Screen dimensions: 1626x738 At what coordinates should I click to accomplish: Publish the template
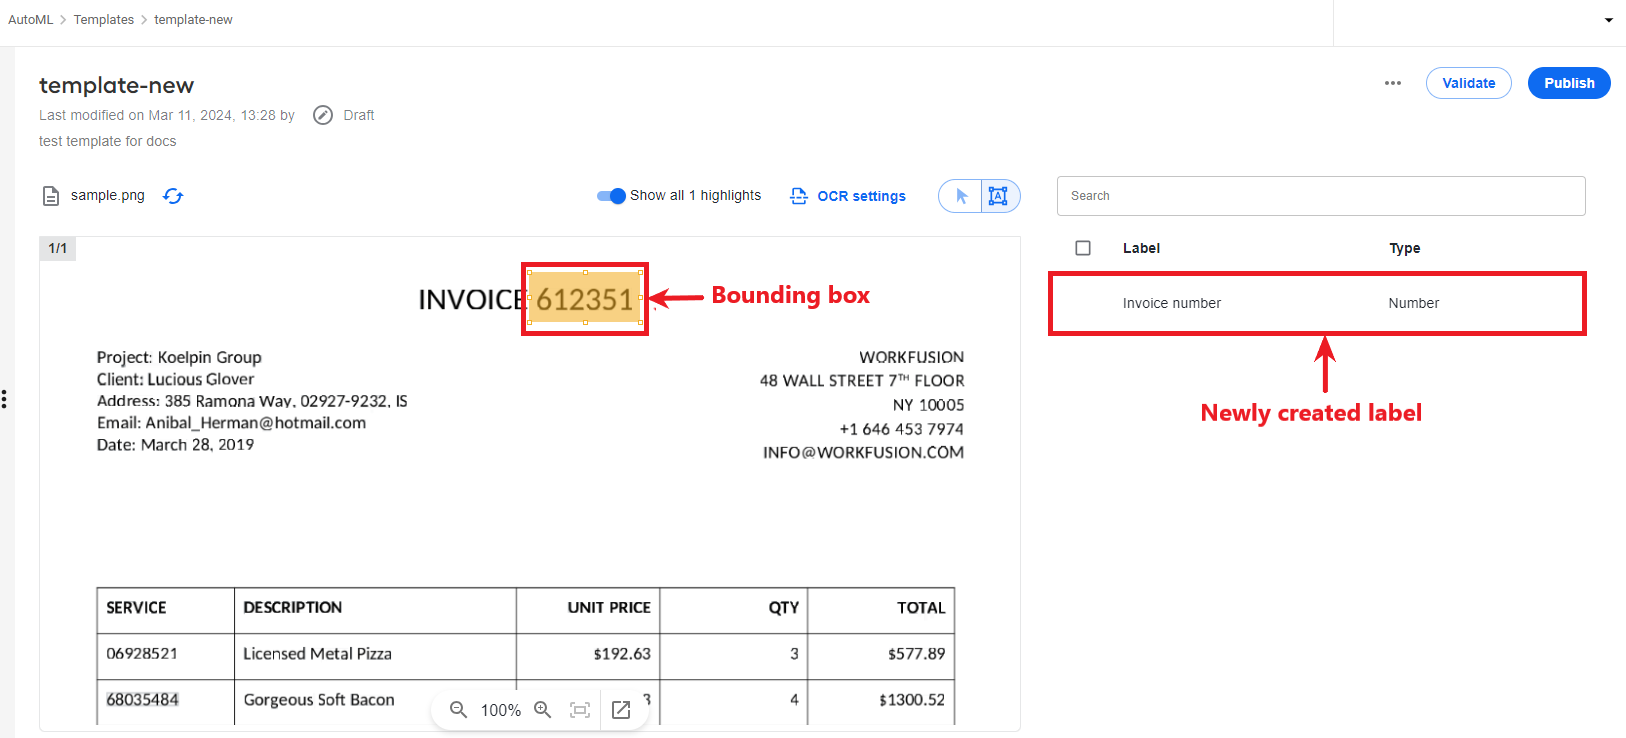[1569, 83]
